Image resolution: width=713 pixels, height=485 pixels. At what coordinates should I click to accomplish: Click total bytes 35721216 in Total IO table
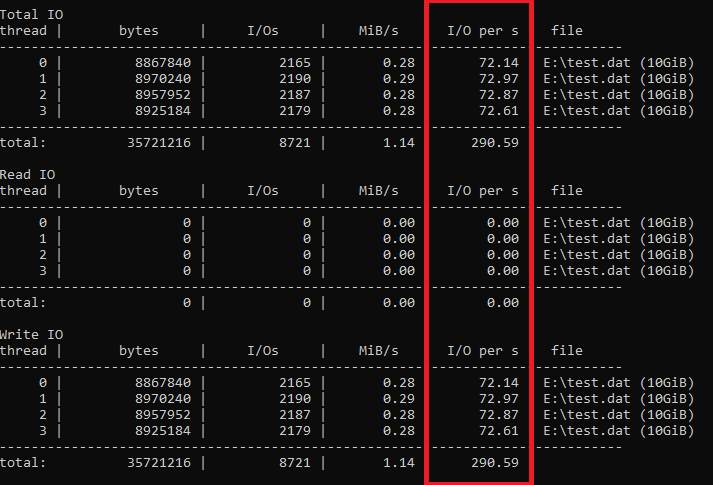pyautogui.click(x=159, y=143)
